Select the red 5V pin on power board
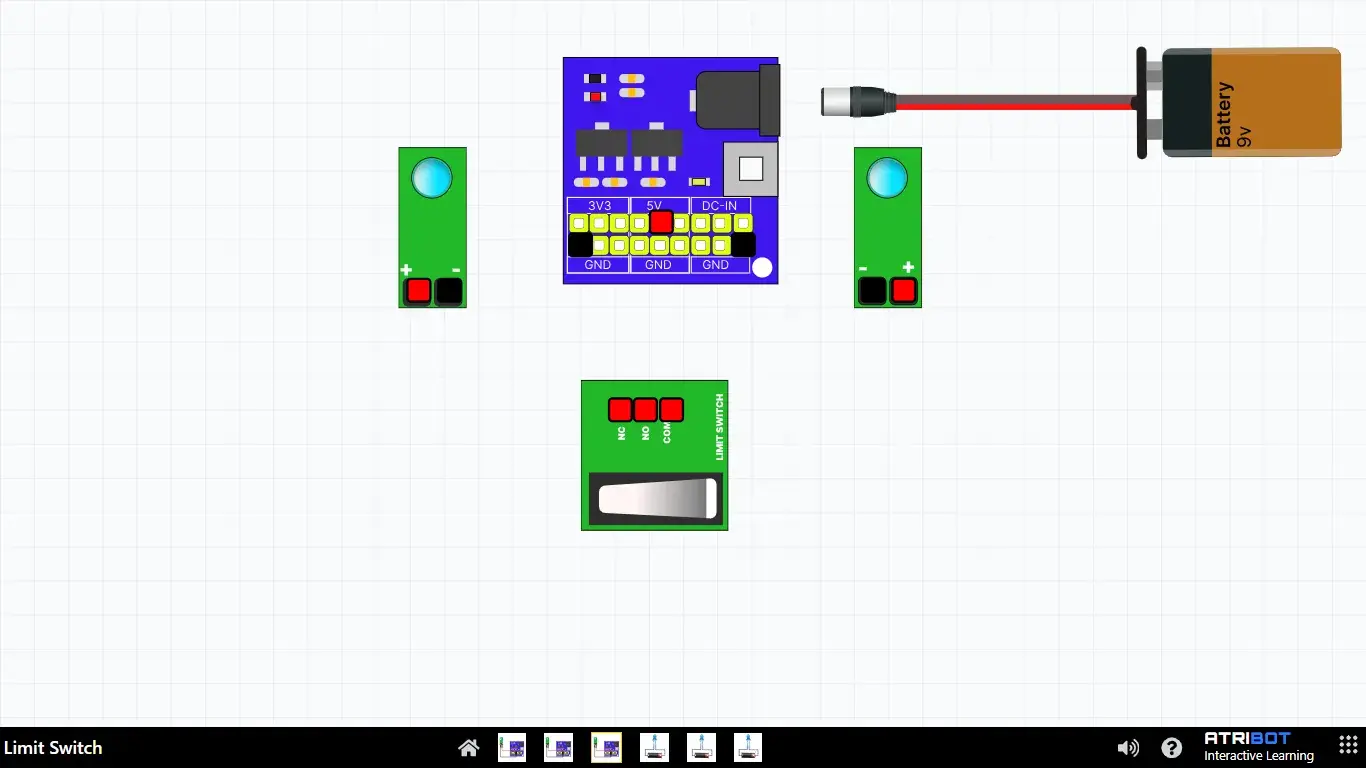Screen dimensions: 1366x768 [661, 222]
